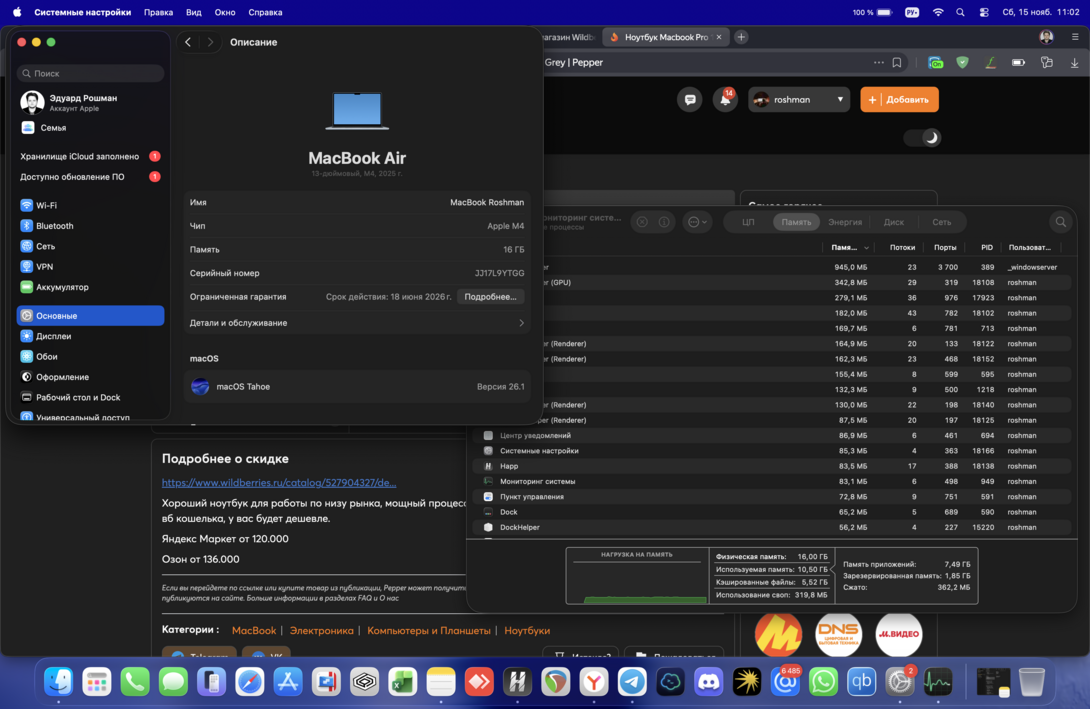The image size is (1090, 709).
Task: Open Ноутбуки category link
Action: point(527,630)
